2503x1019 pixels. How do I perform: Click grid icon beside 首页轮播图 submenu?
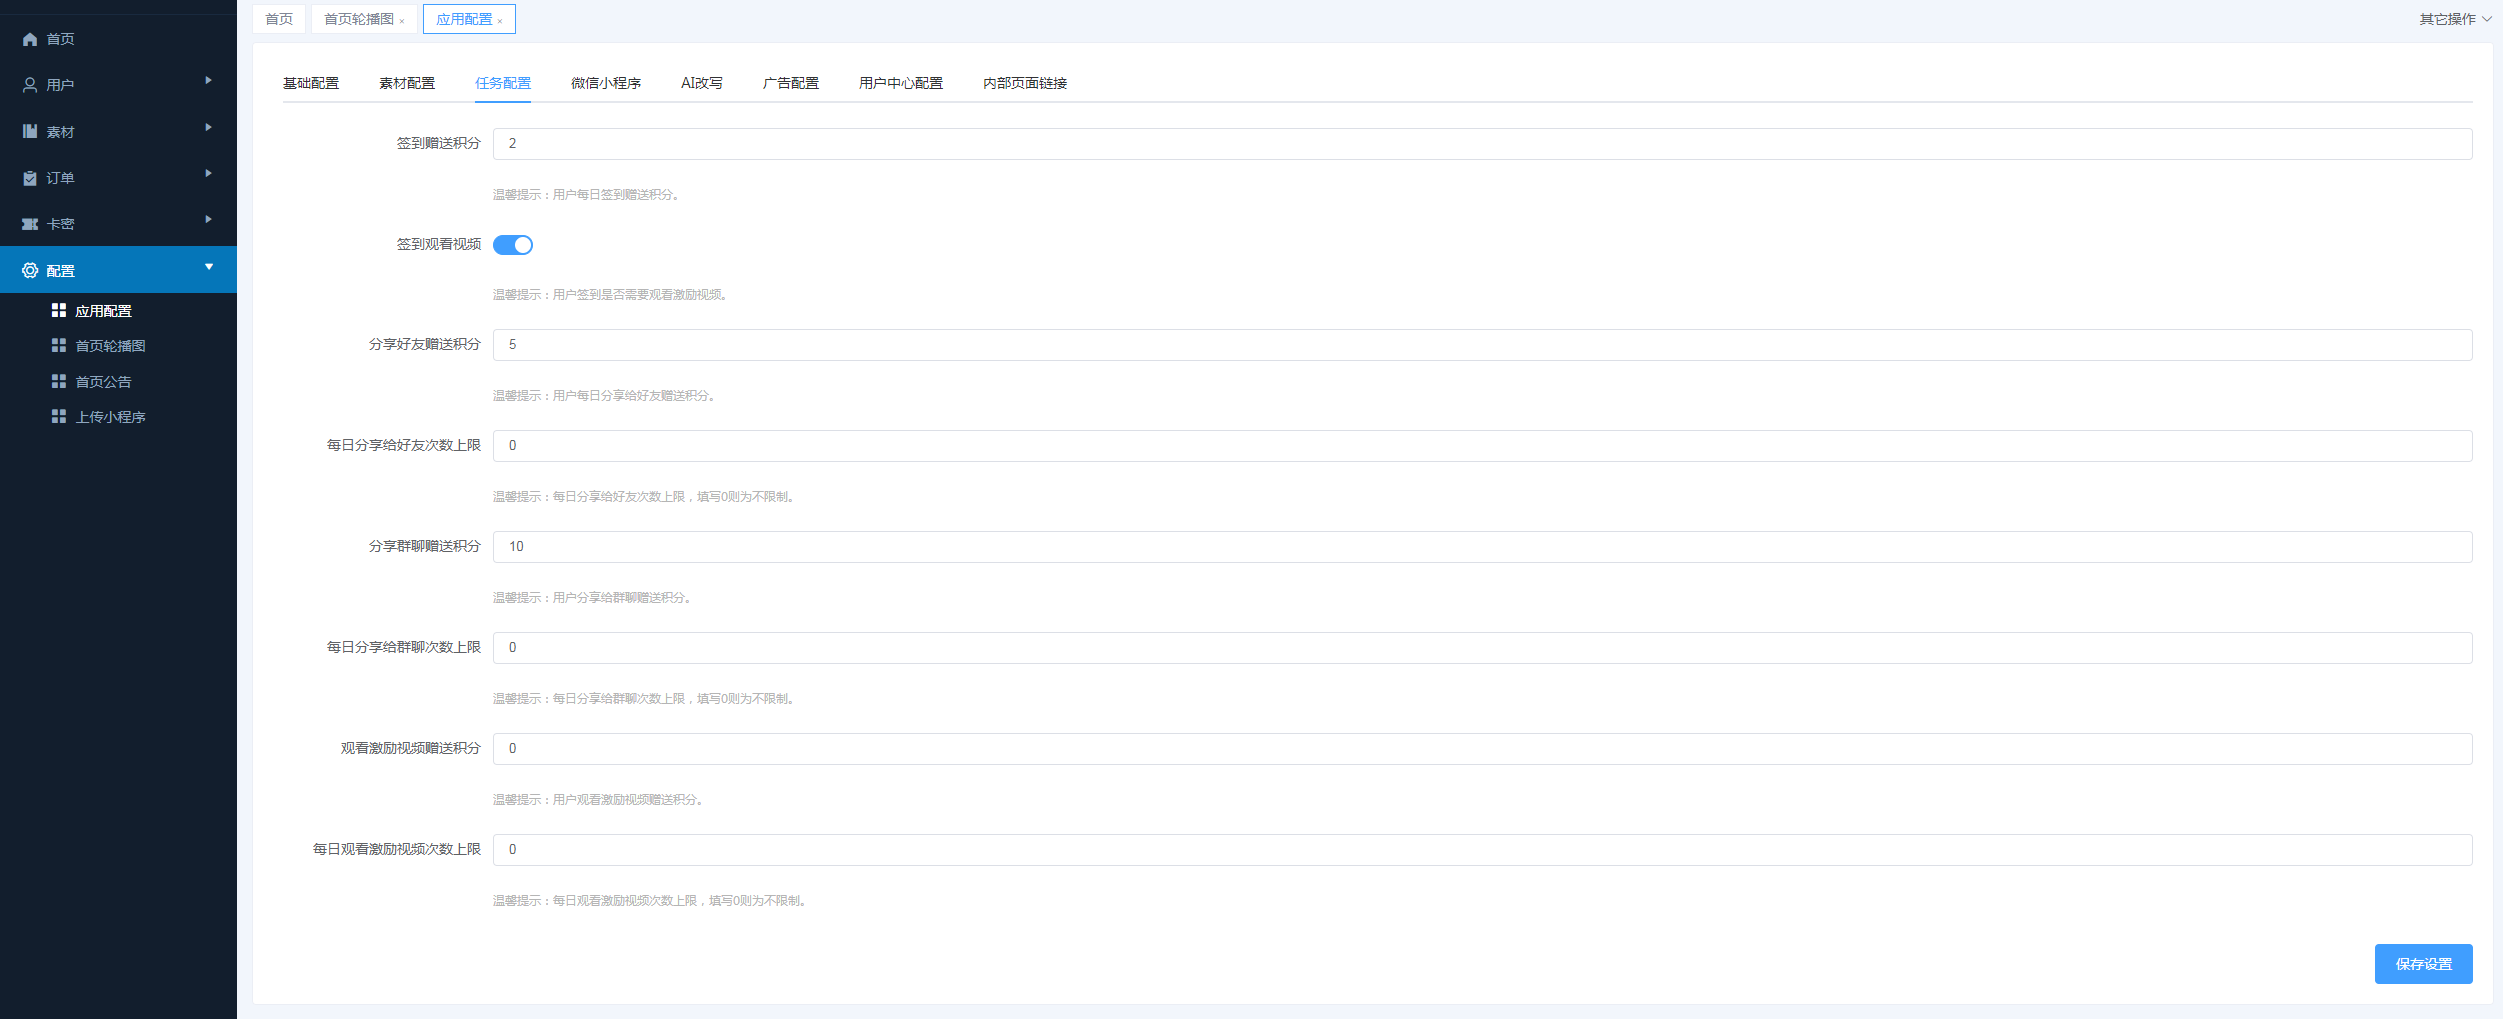(x=59, y=346)
